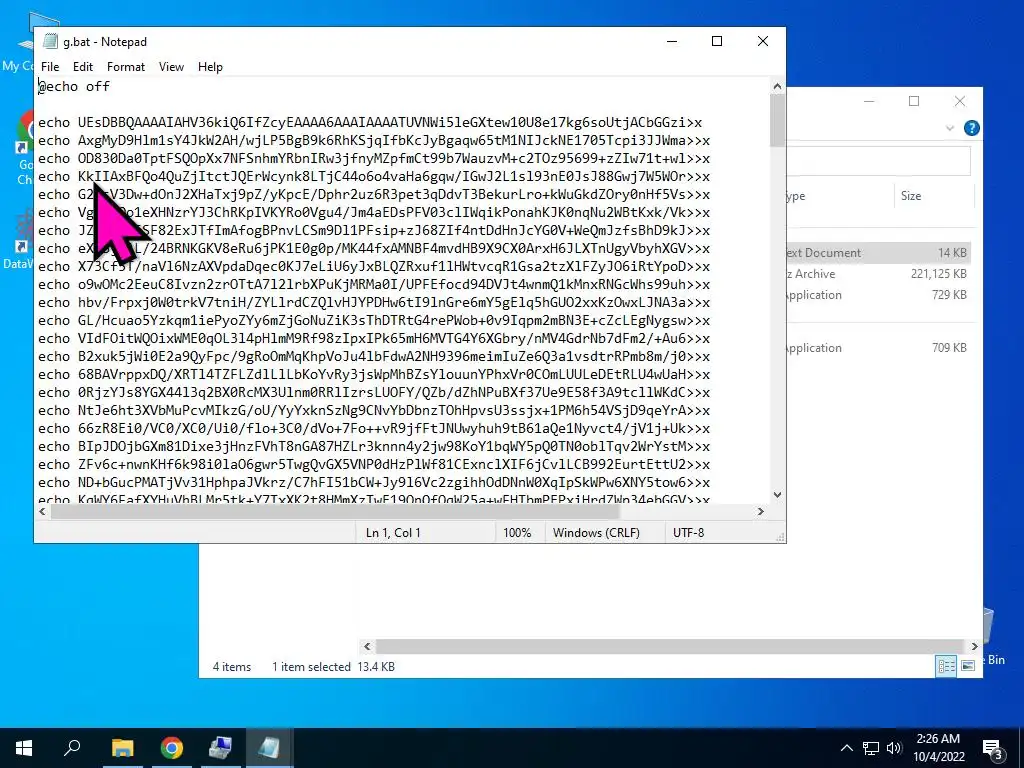Select the Text Document row showing 14 KB

878,253
